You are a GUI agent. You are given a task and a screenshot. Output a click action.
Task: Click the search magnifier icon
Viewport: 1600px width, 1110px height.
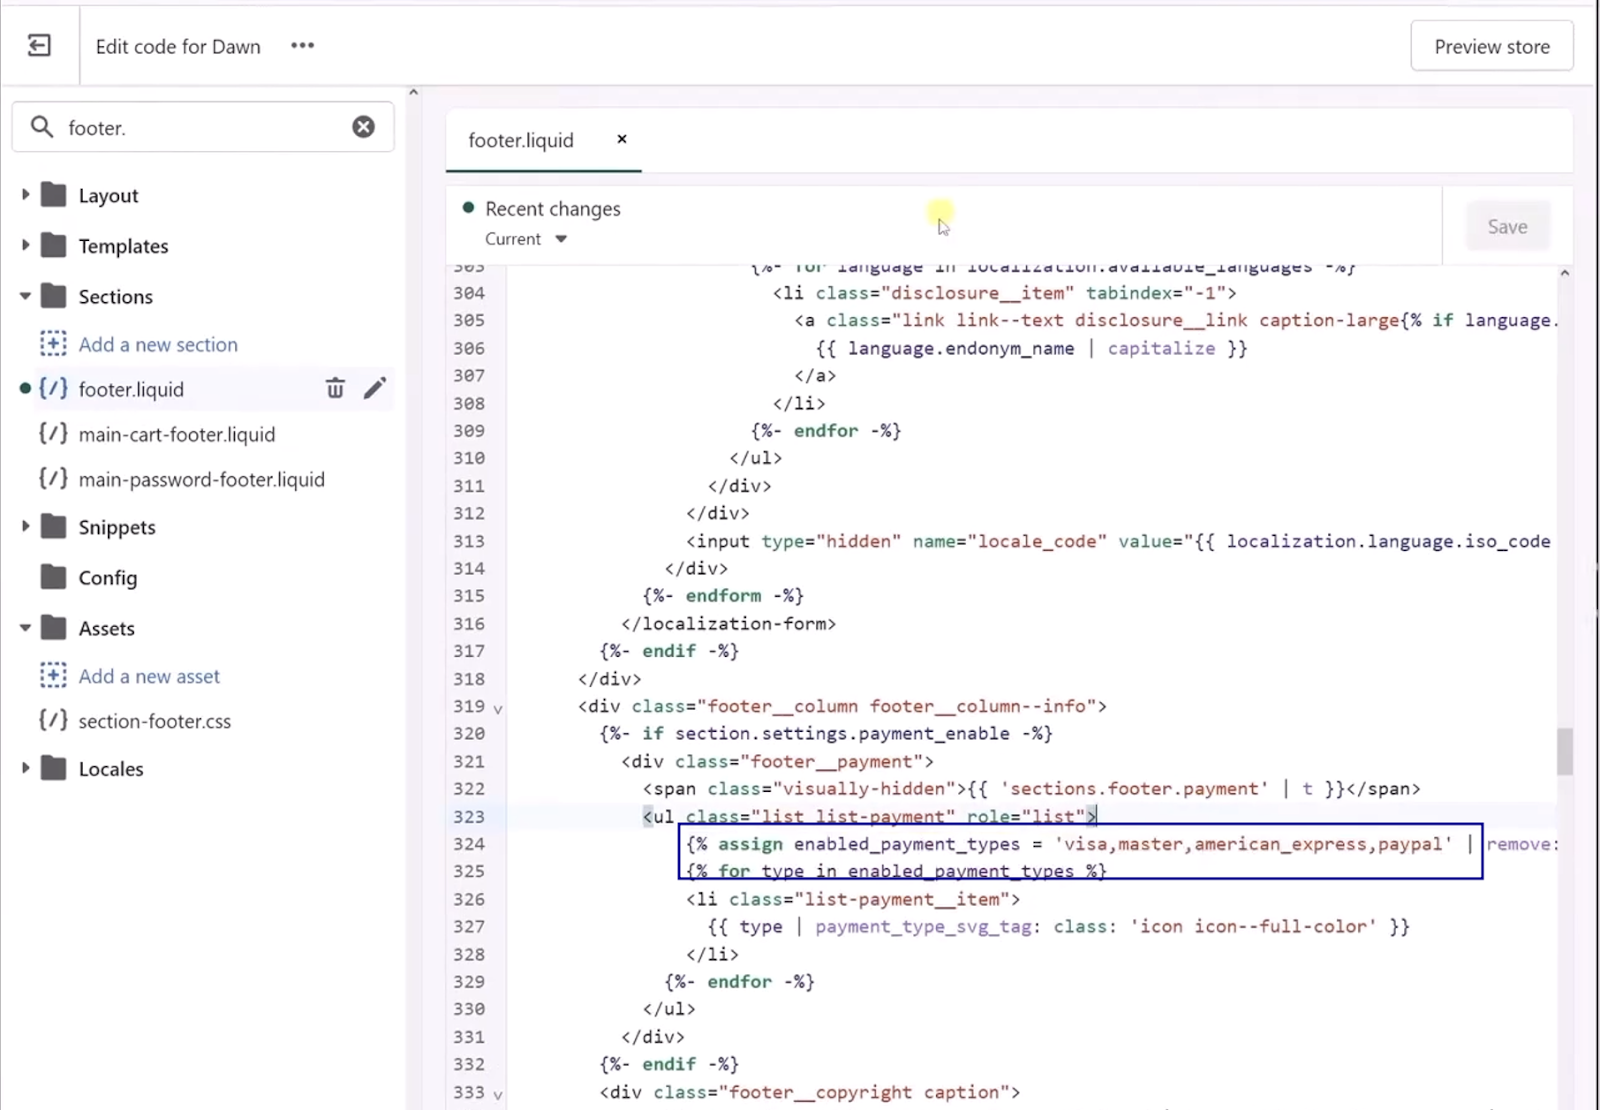click(x=42, y=127)
